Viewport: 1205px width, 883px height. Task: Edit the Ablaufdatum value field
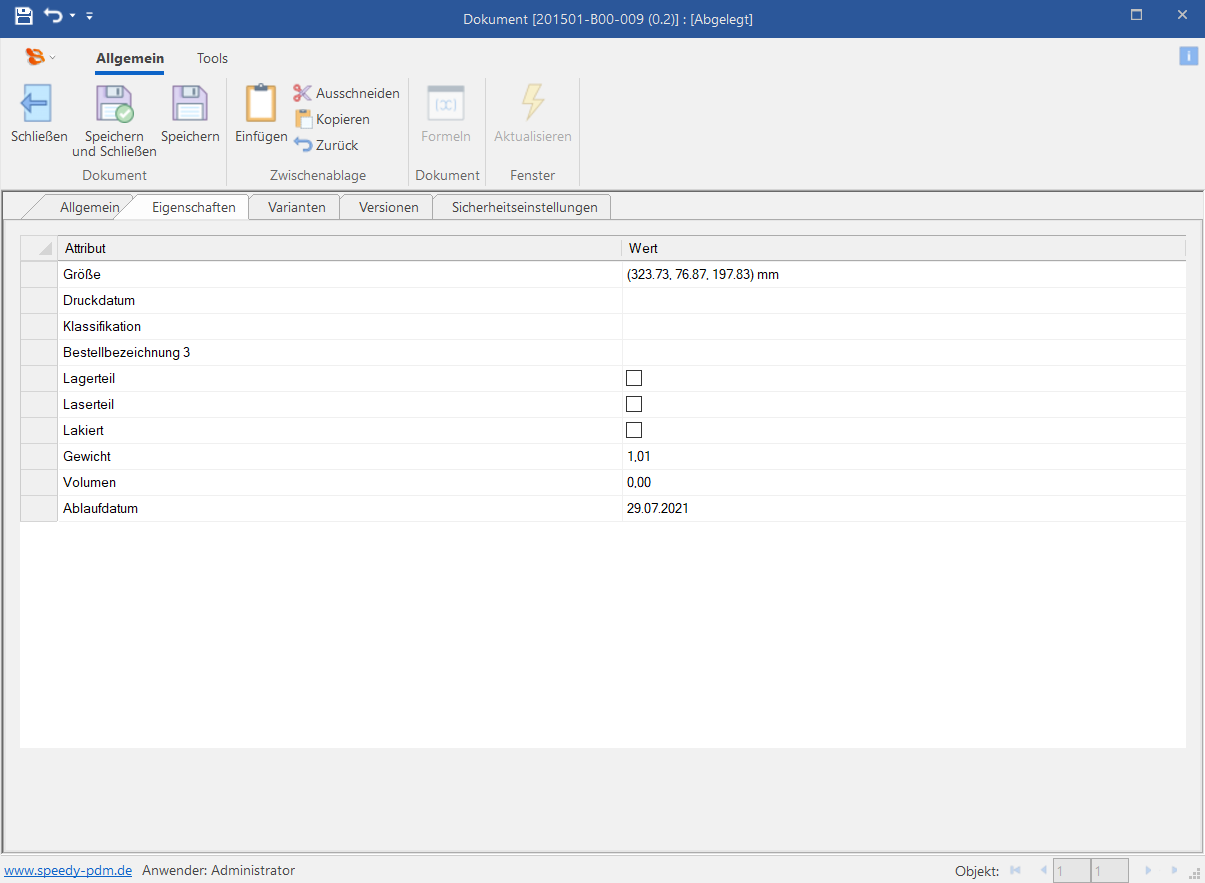(x=900, y=508)
